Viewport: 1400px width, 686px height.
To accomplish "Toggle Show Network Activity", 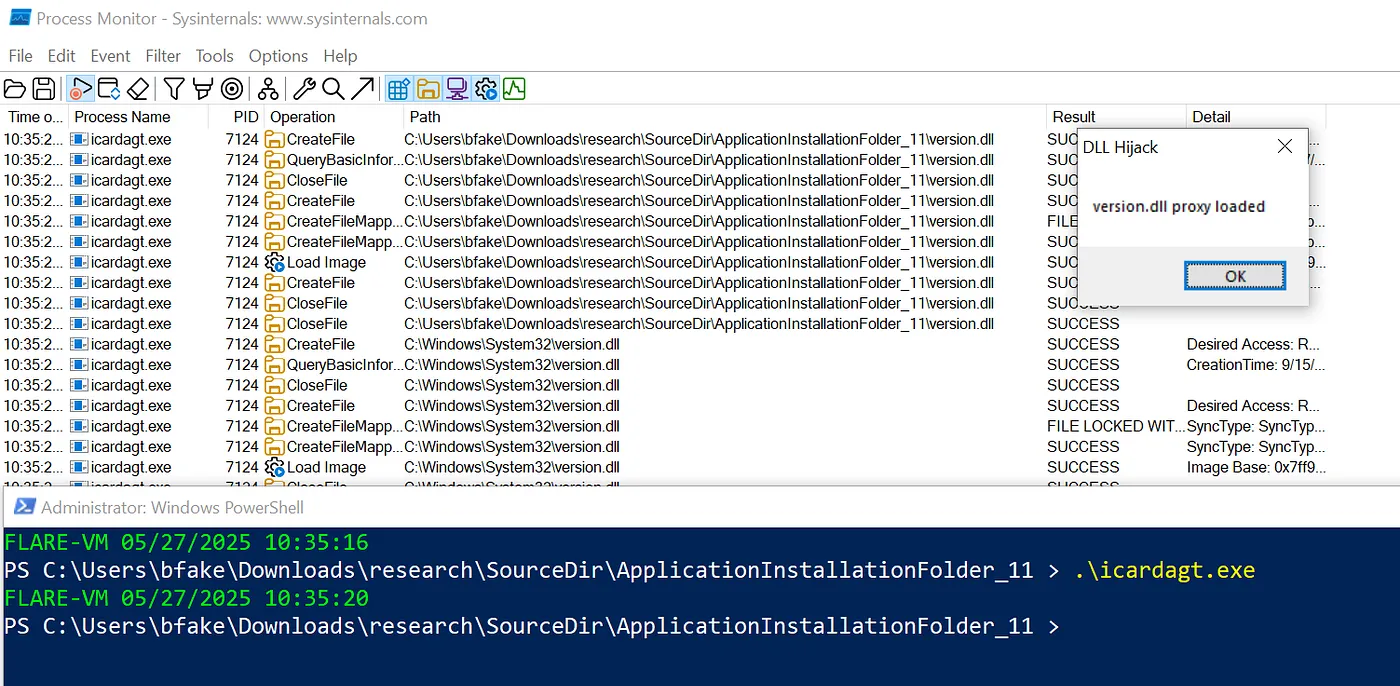I will pyautogui.click(x=457, y=89).
